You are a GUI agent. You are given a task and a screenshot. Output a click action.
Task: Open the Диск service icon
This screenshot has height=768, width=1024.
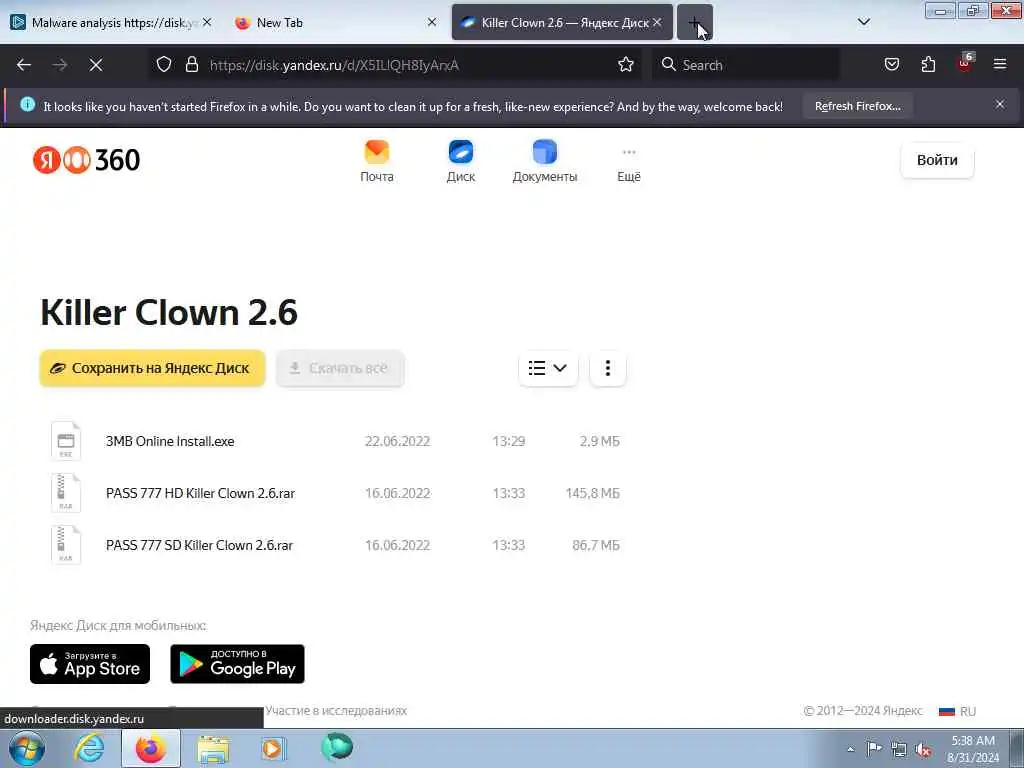pyautogui.click(x=461, y=161)
